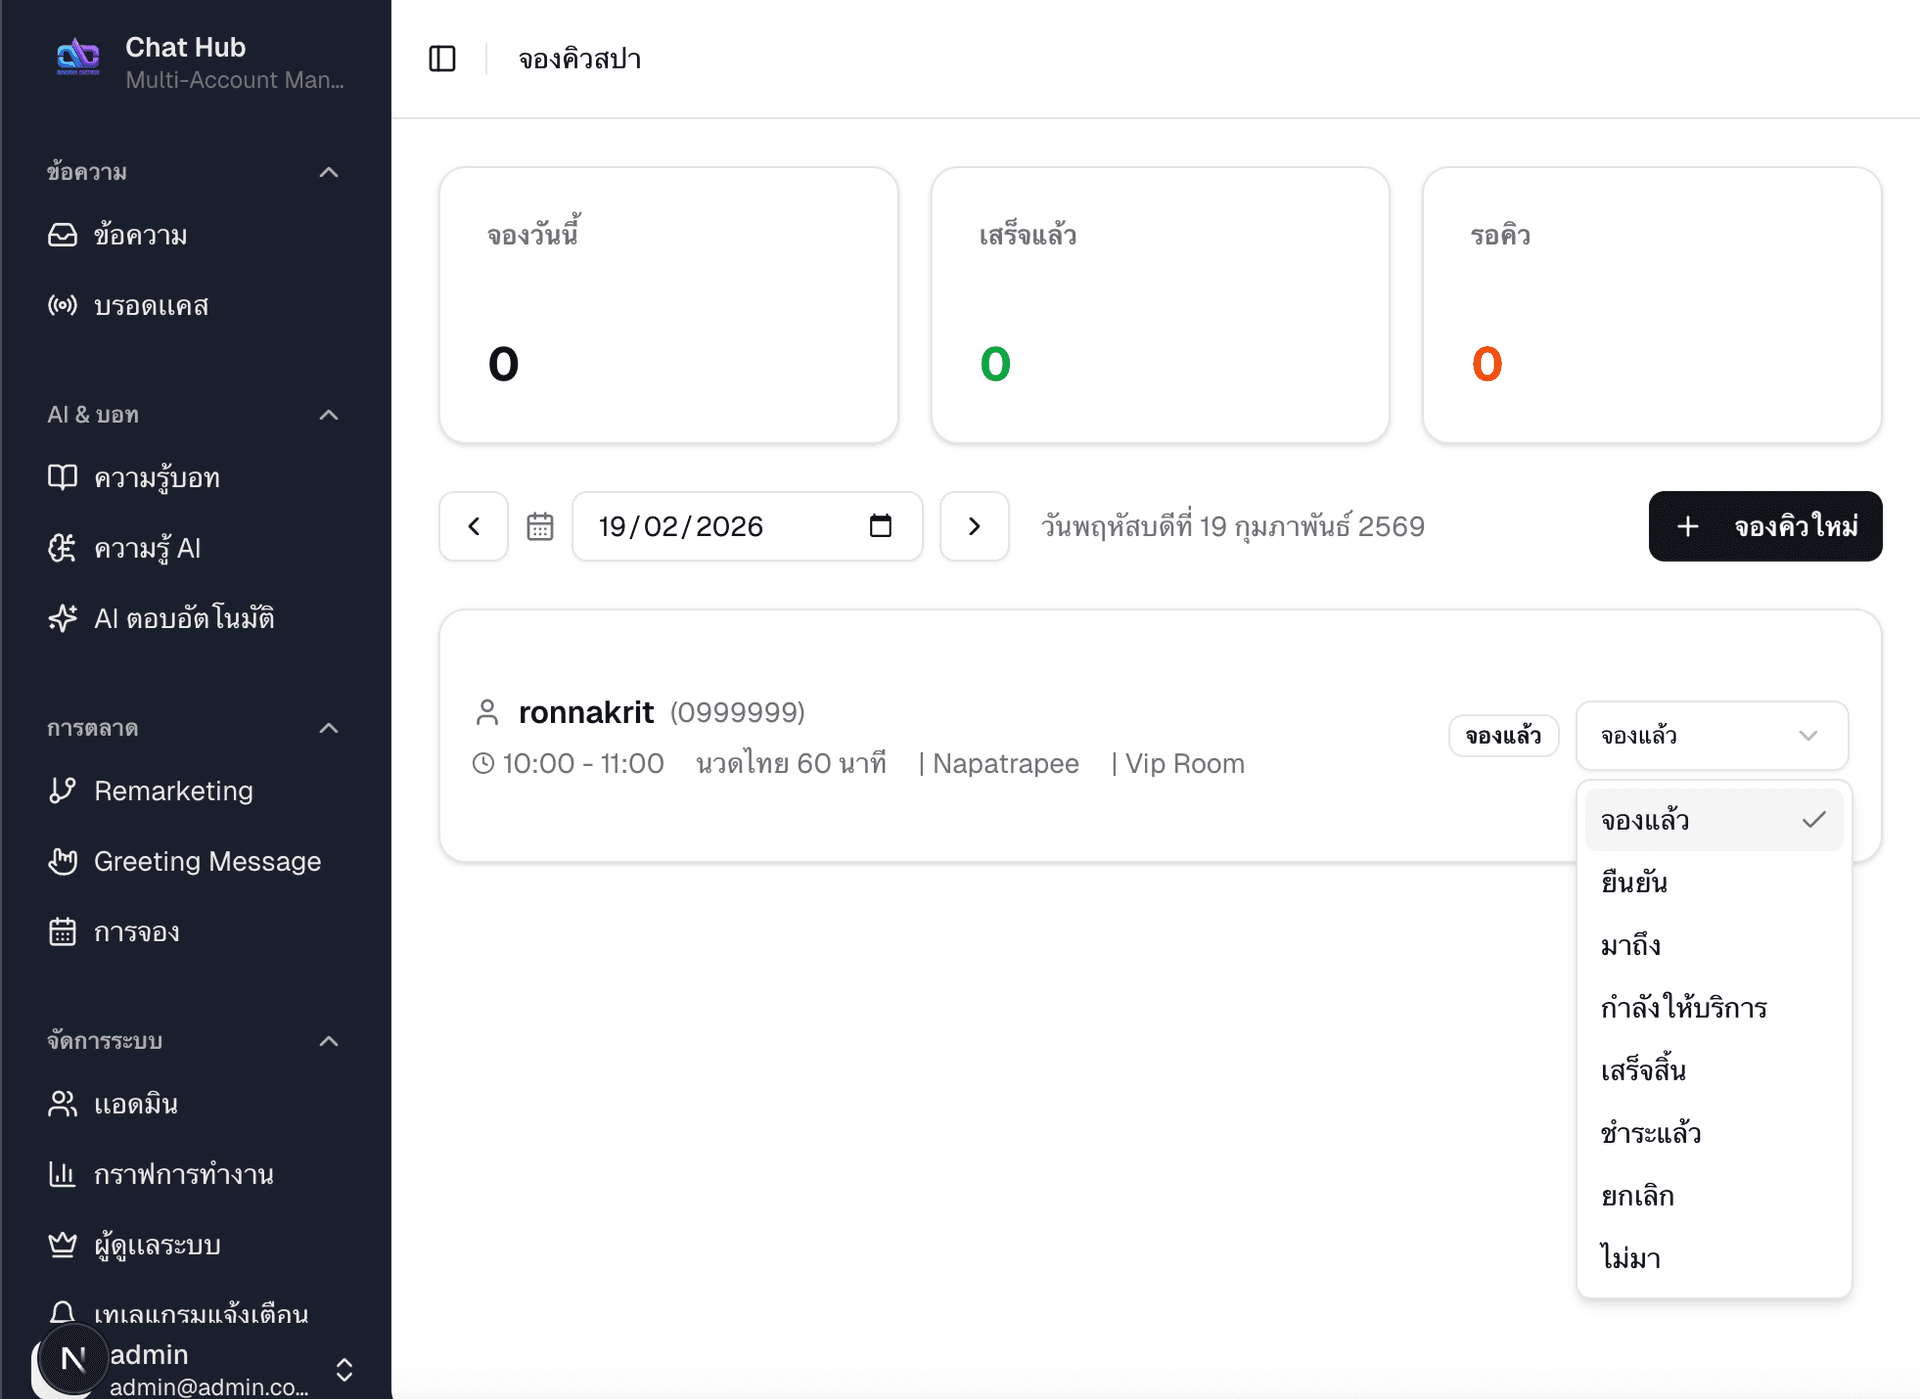Go to next day arrow
Viewport: 1920px width, 1399px height.
point(974,526)
